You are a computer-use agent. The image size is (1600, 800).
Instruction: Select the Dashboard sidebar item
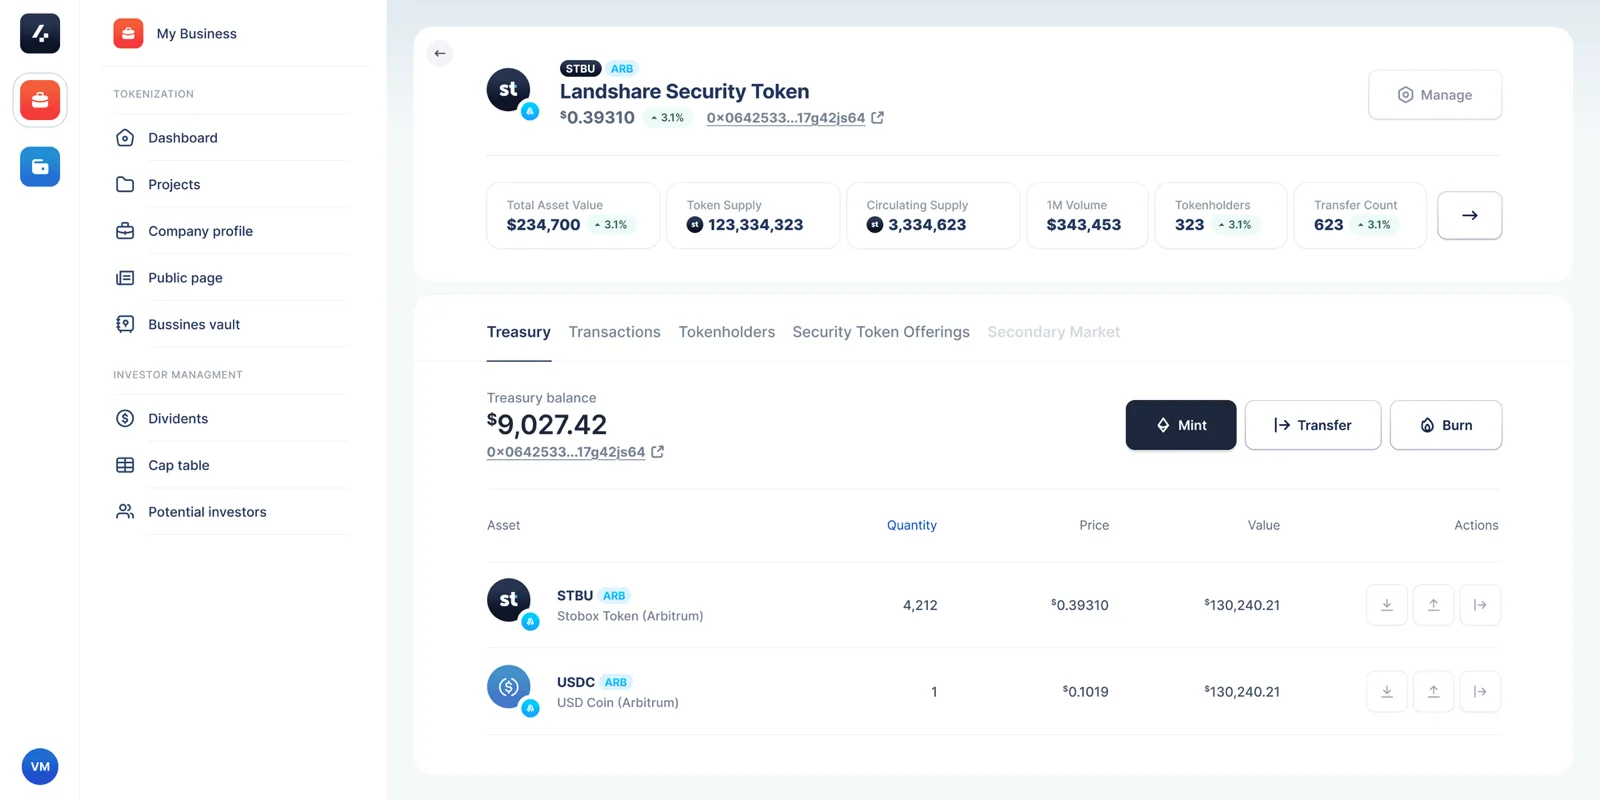click(183, 138)
